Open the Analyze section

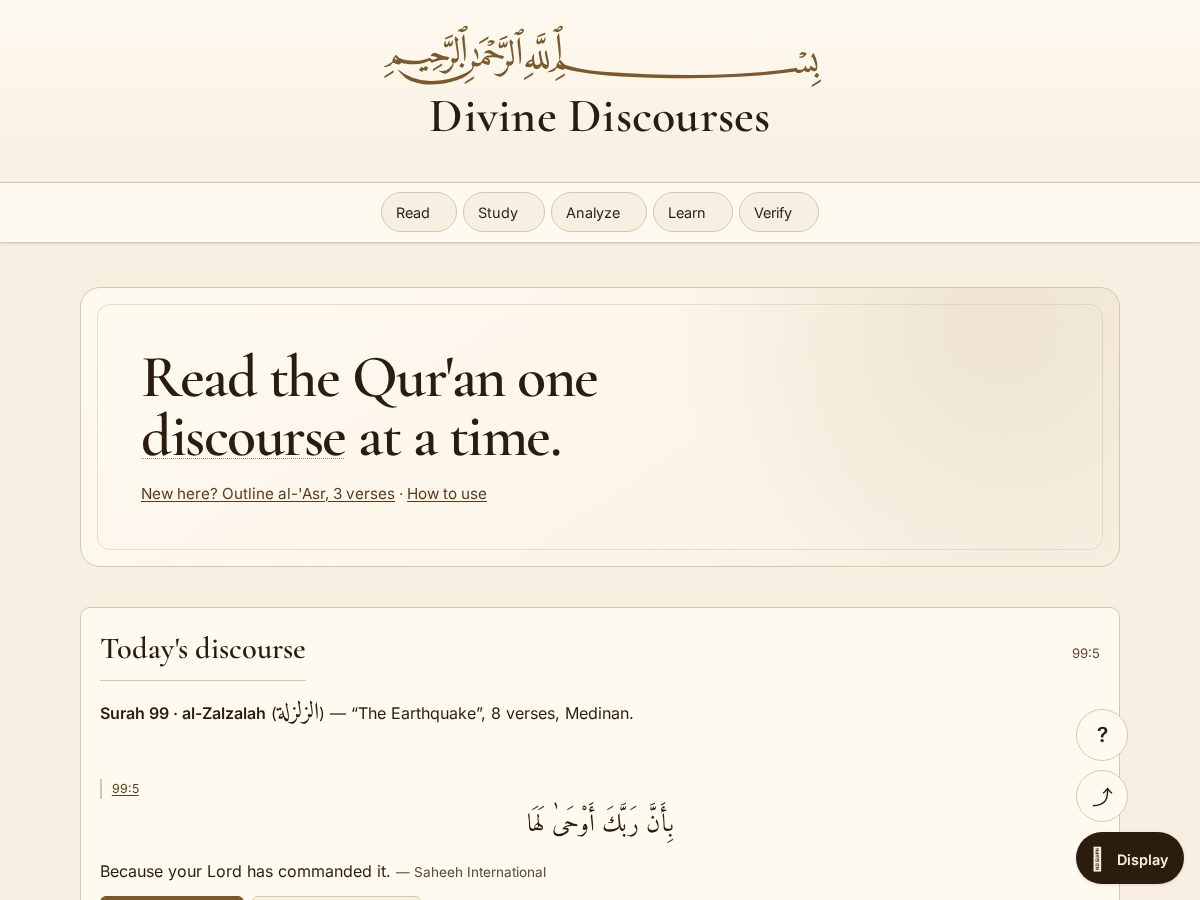(x=598, y=212)
